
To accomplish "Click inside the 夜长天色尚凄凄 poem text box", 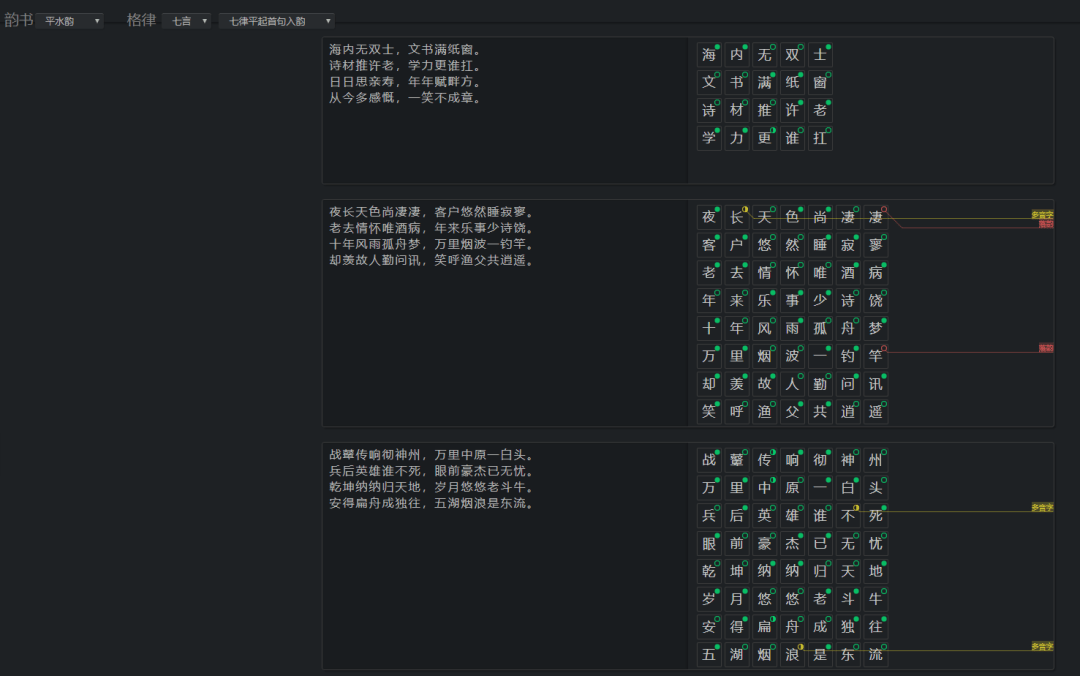I will pos(505,313).
